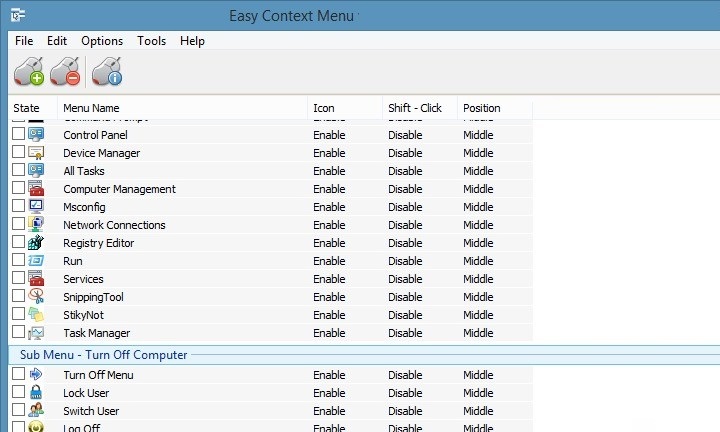Click Middle in the Switch User row

[478, 411]
